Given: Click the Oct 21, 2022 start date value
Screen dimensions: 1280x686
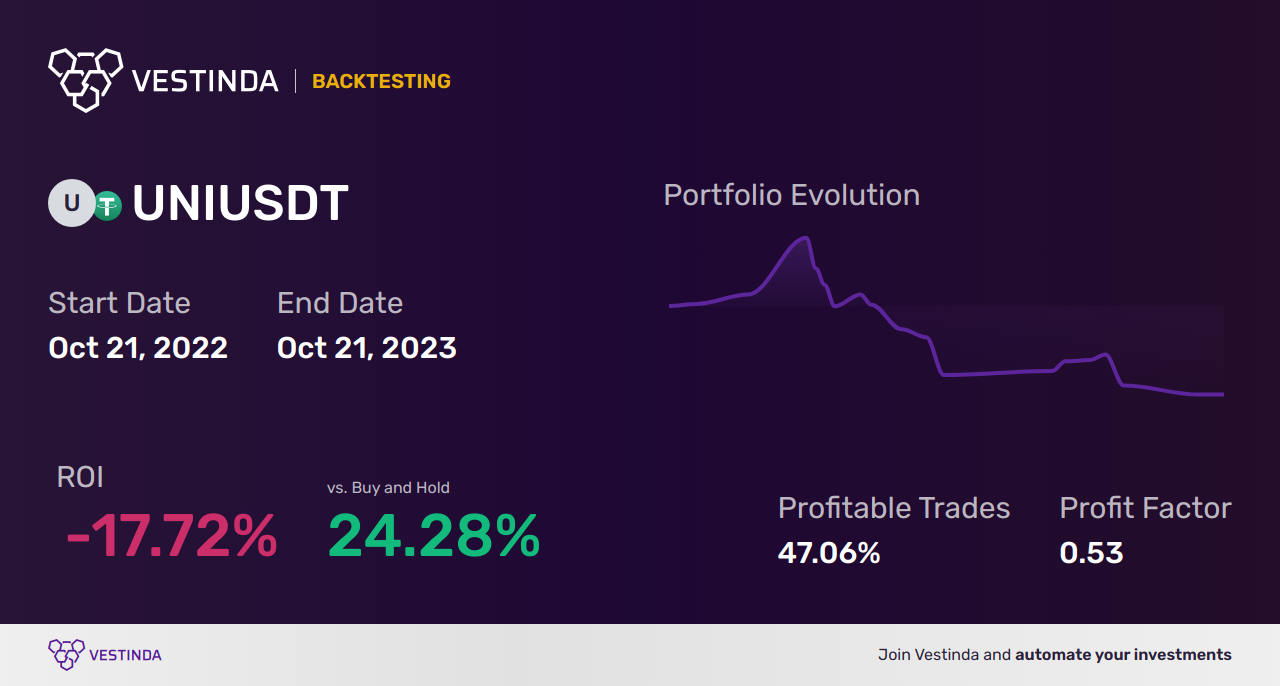Looking at the screenshot, I should click(138, 348).
